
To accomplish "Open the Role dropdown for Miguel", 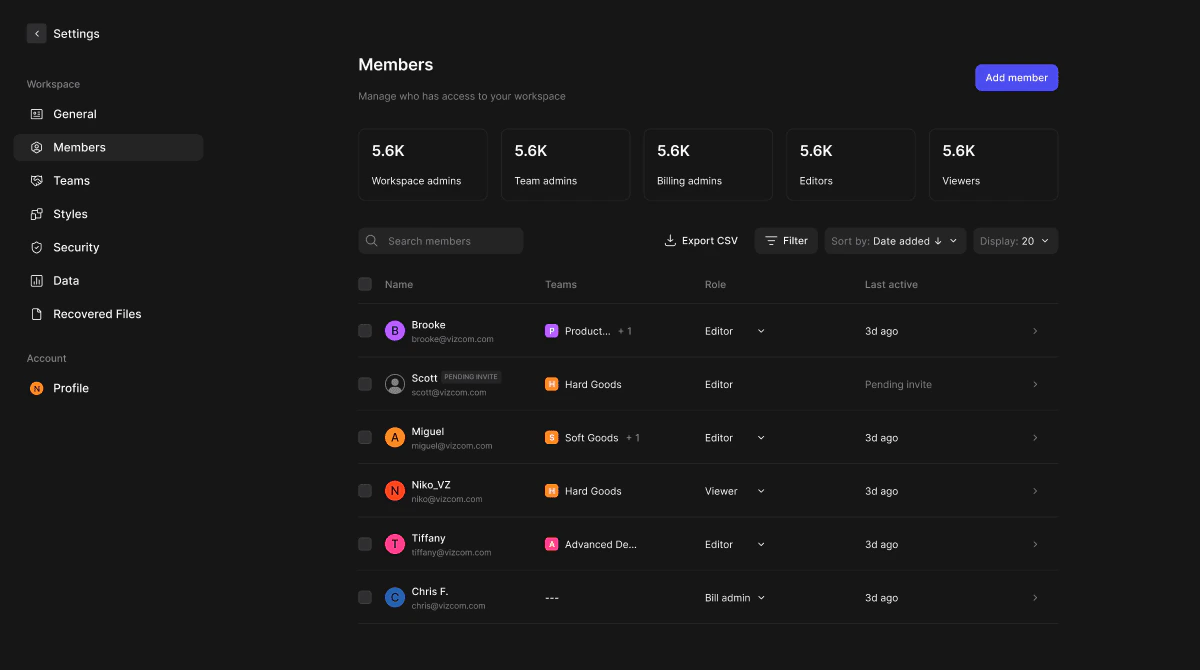I will [735, 437].
